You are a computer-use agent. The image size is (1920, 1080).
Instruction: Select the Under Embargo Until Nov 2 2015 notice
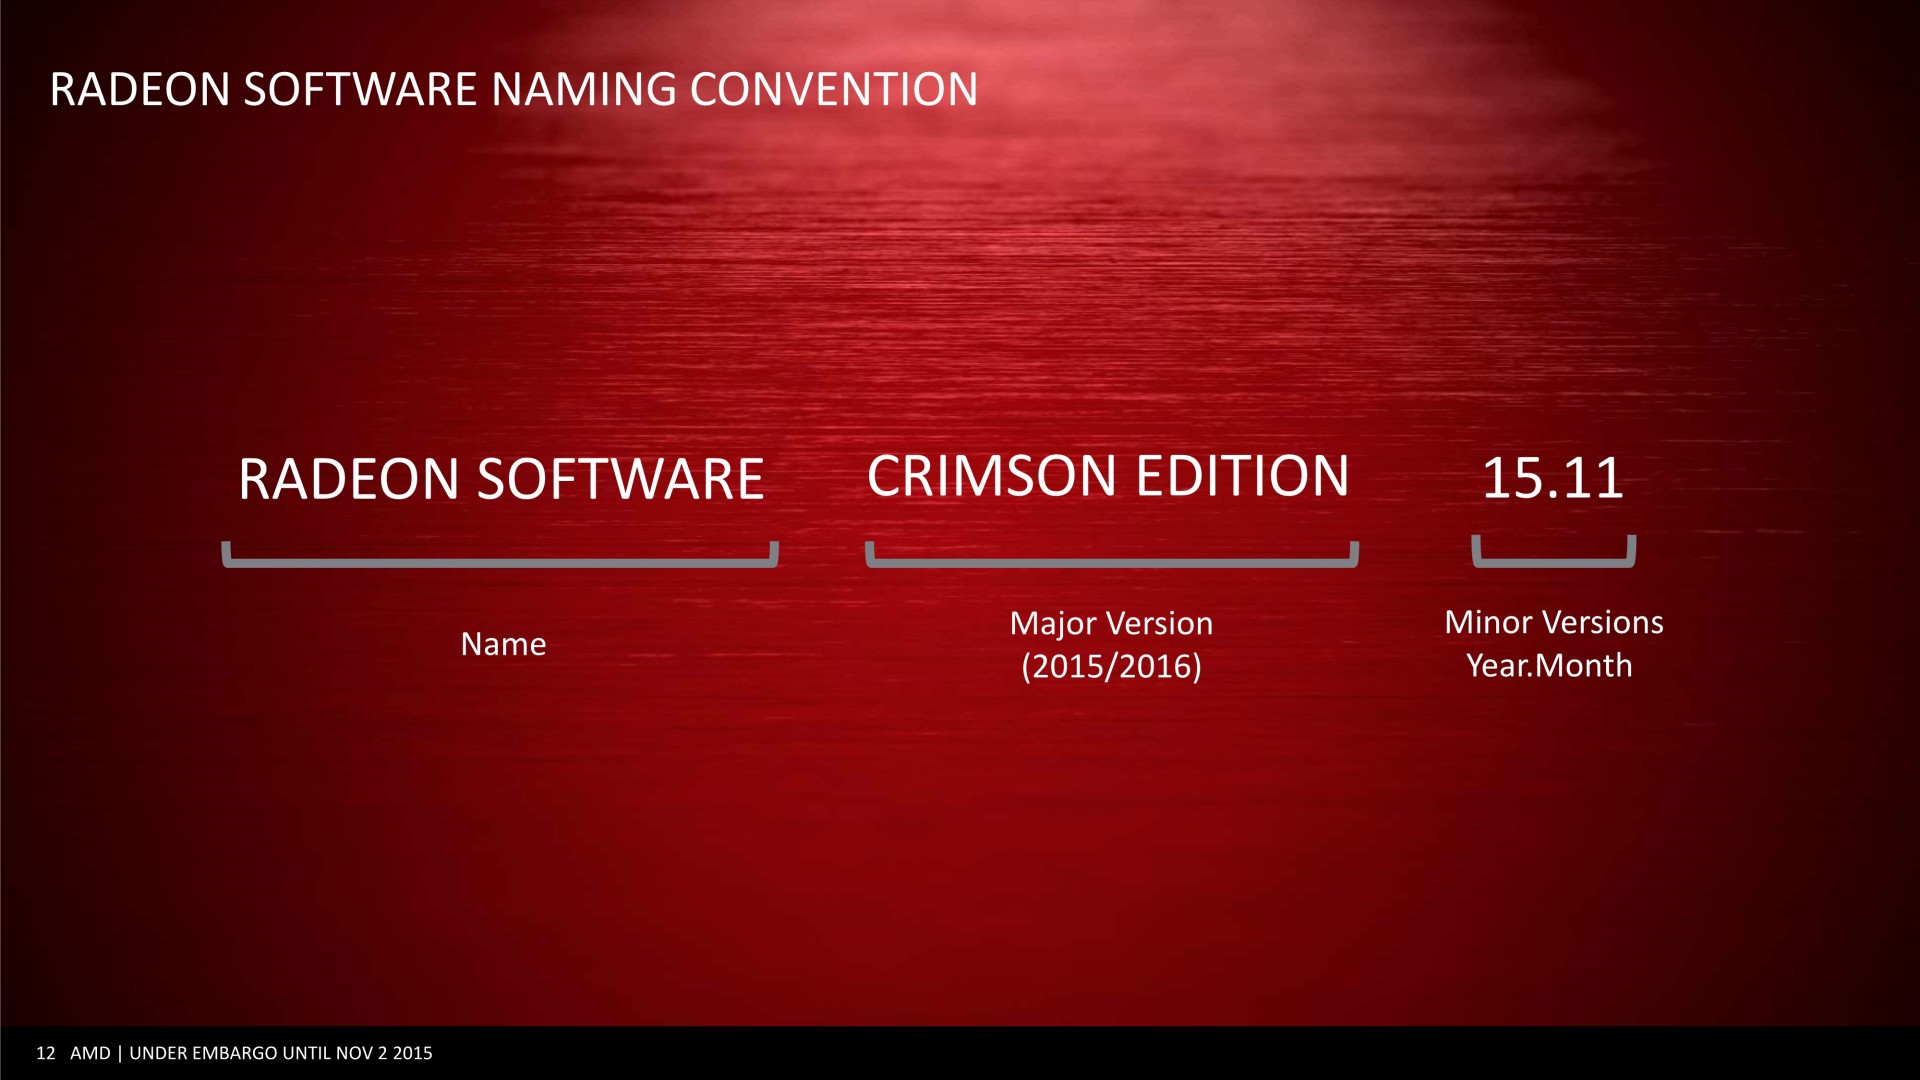(x=281, y=1053)
